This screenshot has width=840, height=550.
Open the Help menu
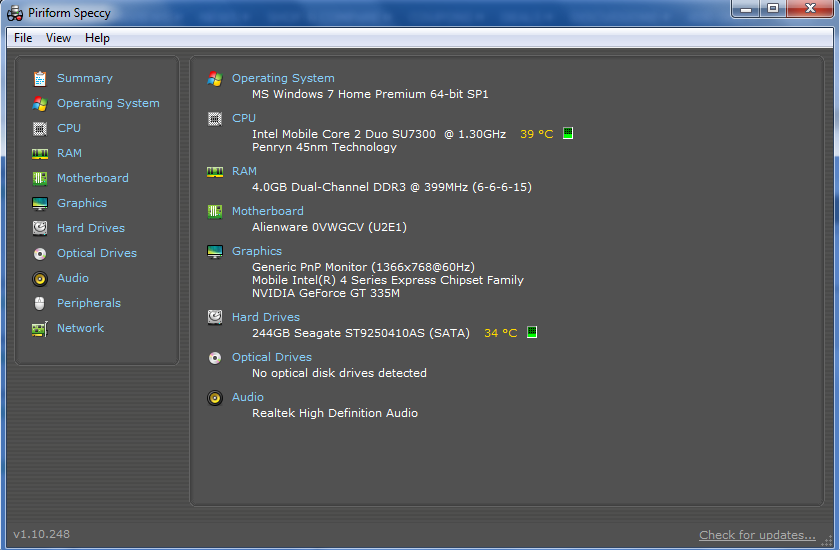click(x=98, y=38)
